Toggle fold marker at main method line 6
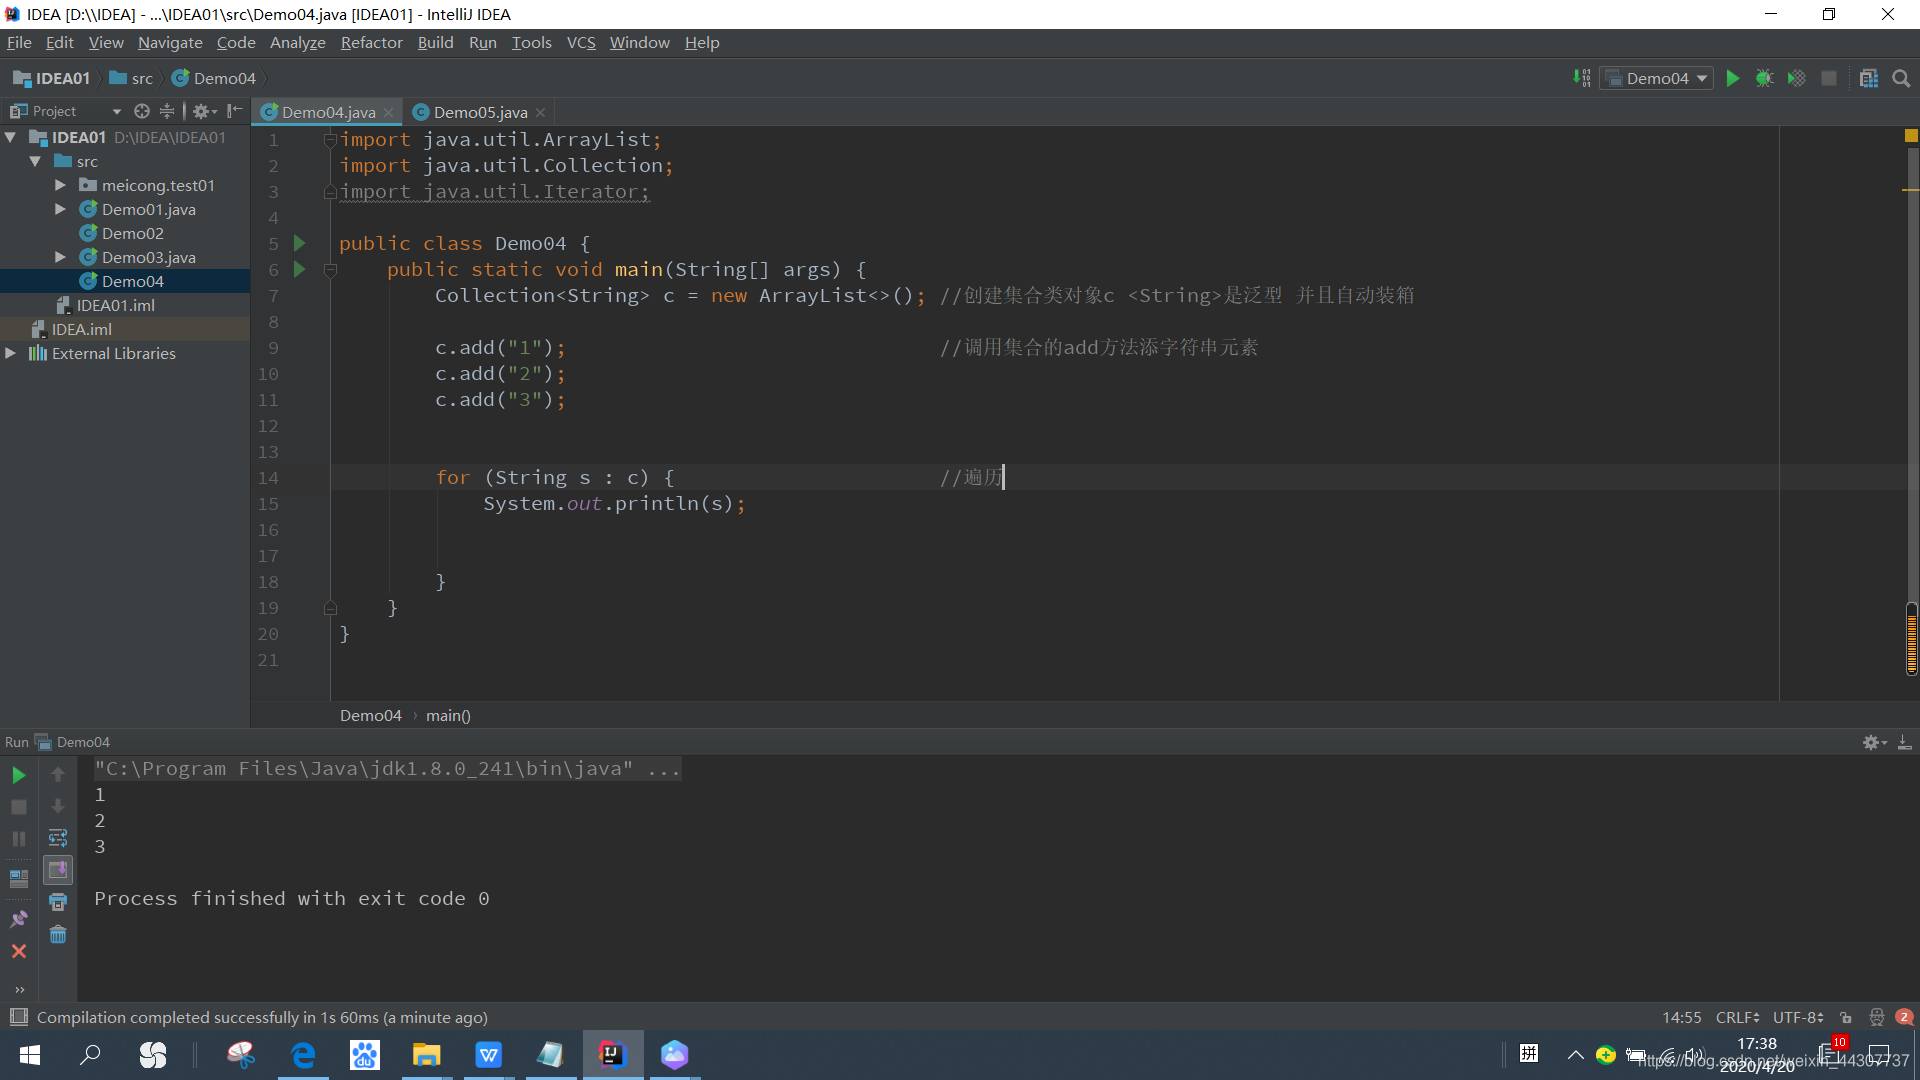1920x1080 pixels. [x=330, y=270]
